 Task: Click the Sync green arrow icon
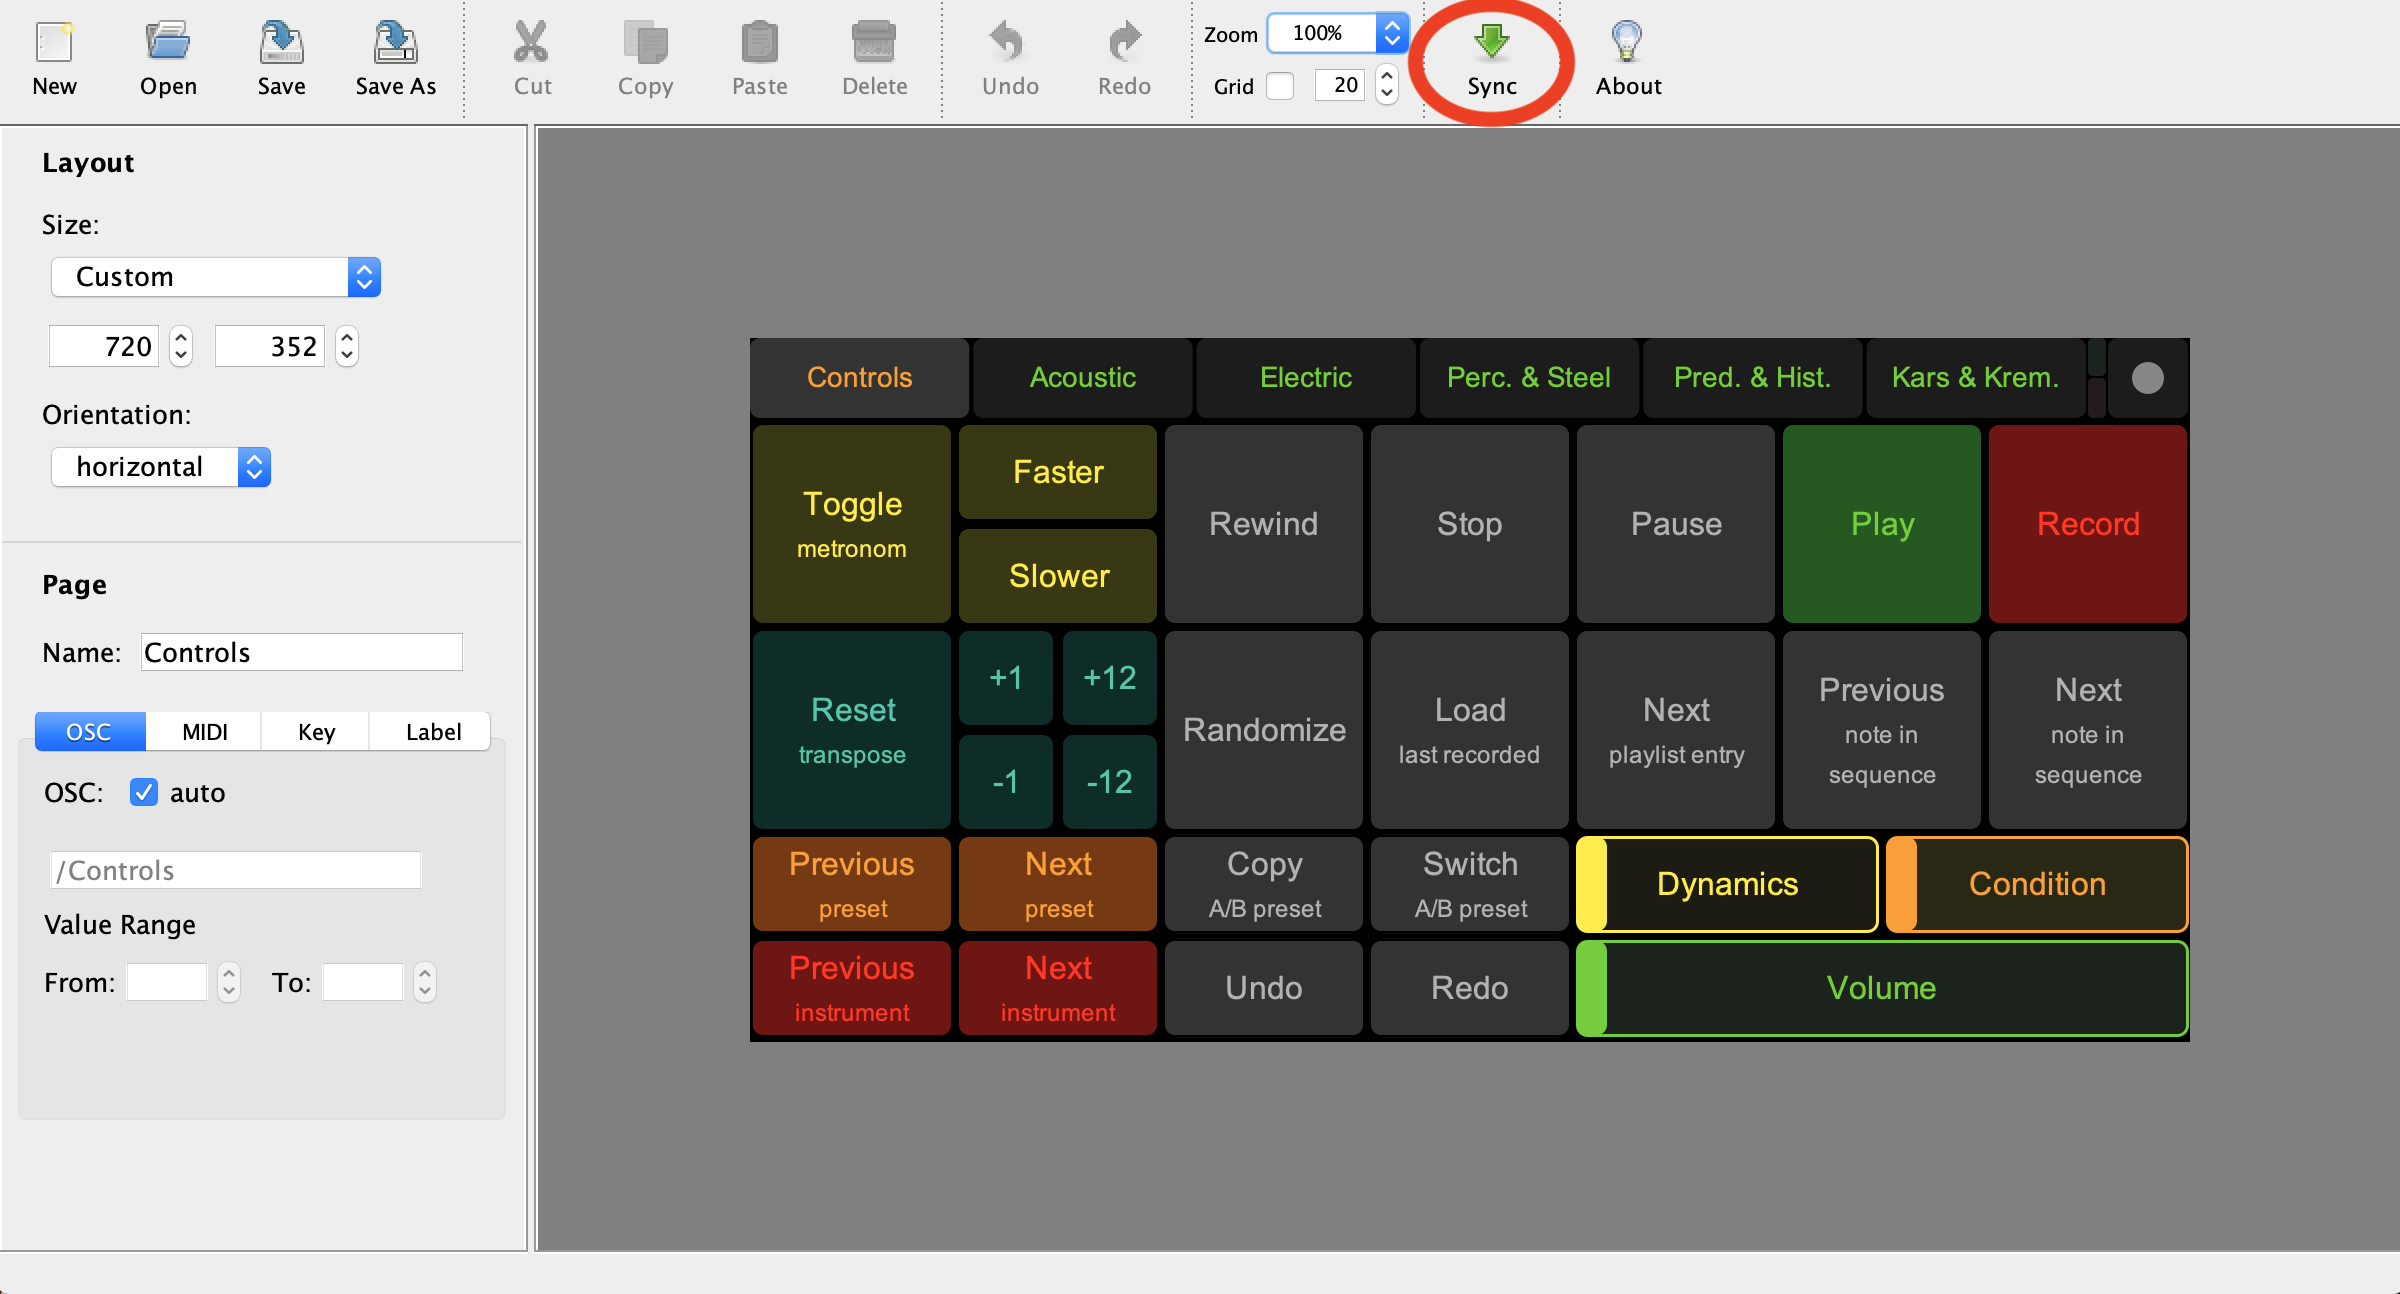(1491, 42)
